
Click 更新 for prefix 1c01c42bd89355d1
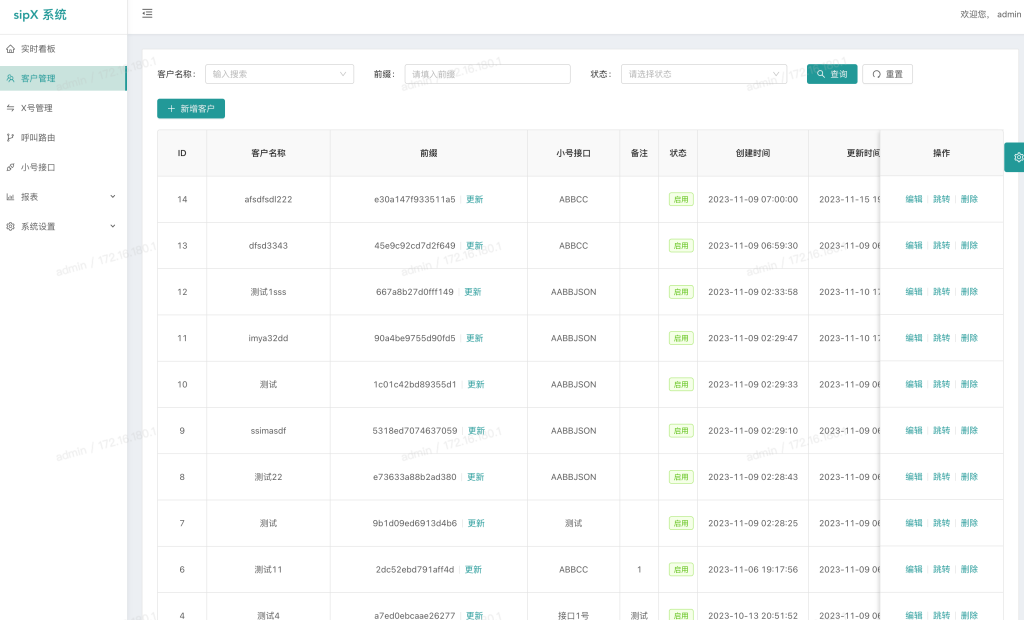tap(476, 384)
